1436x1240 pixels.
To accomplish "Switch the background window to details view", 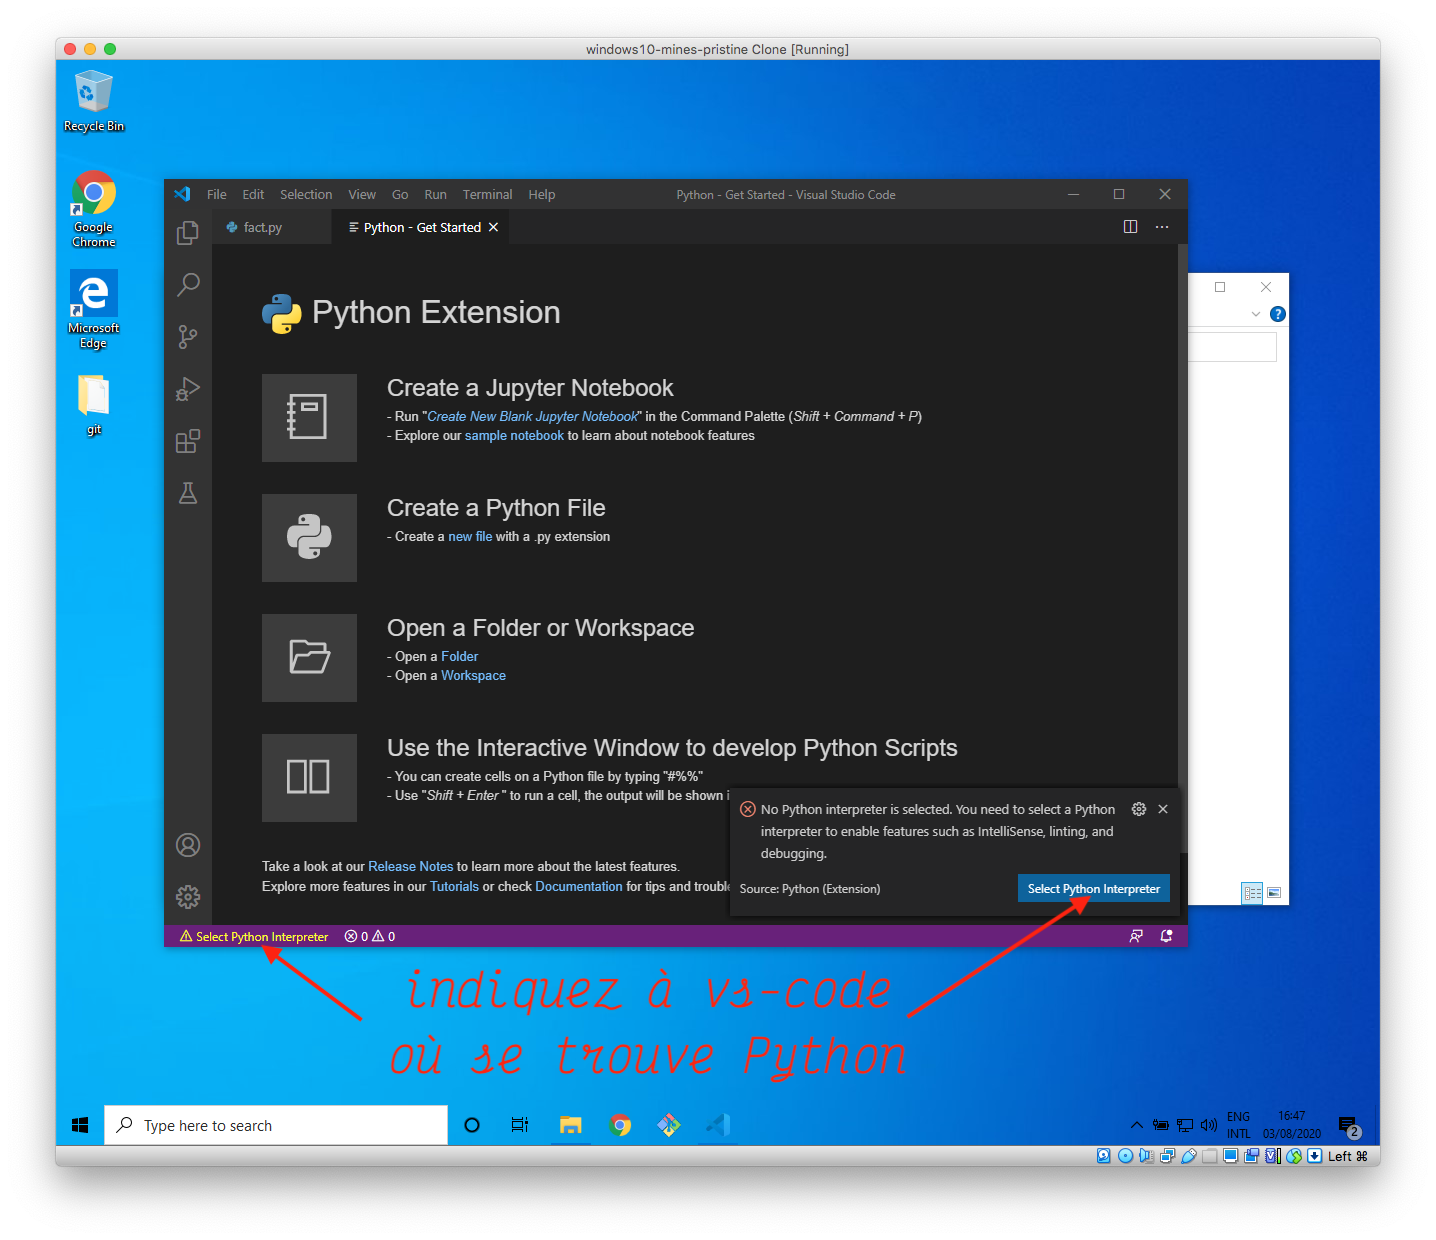I will coord(1252,893).
